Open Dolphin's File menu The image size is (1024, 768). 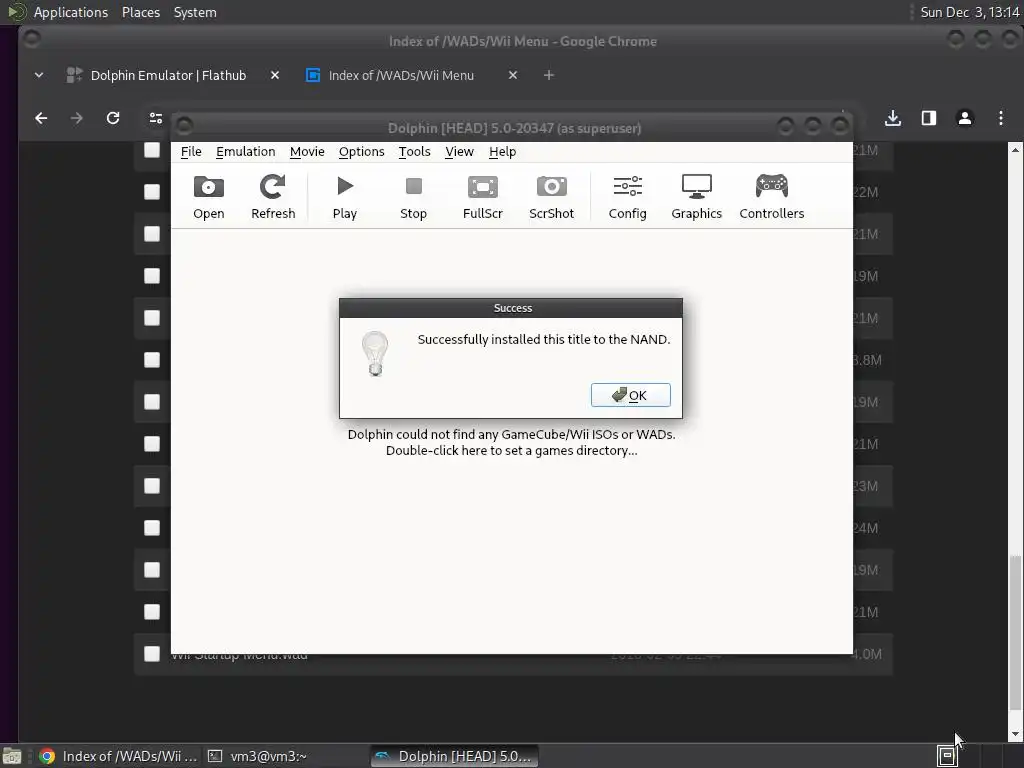[191, 152]
